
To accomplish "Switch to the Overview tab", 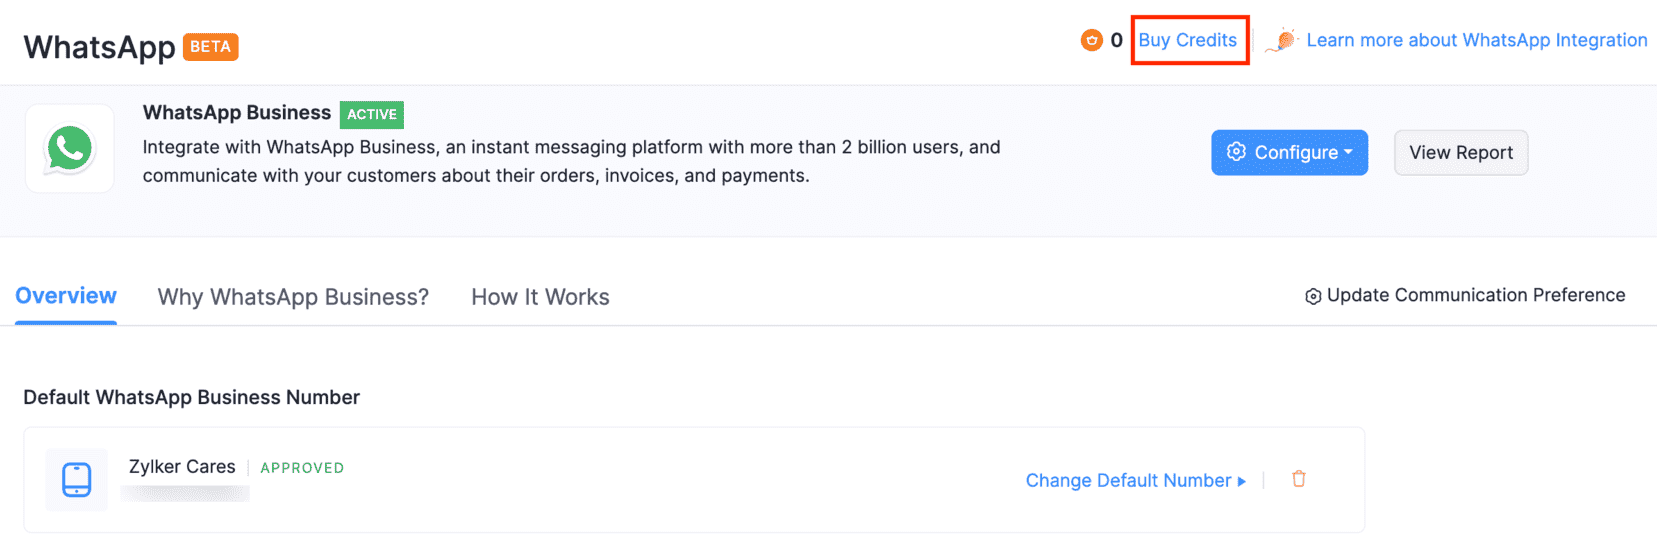I will [x=66, y=296].
